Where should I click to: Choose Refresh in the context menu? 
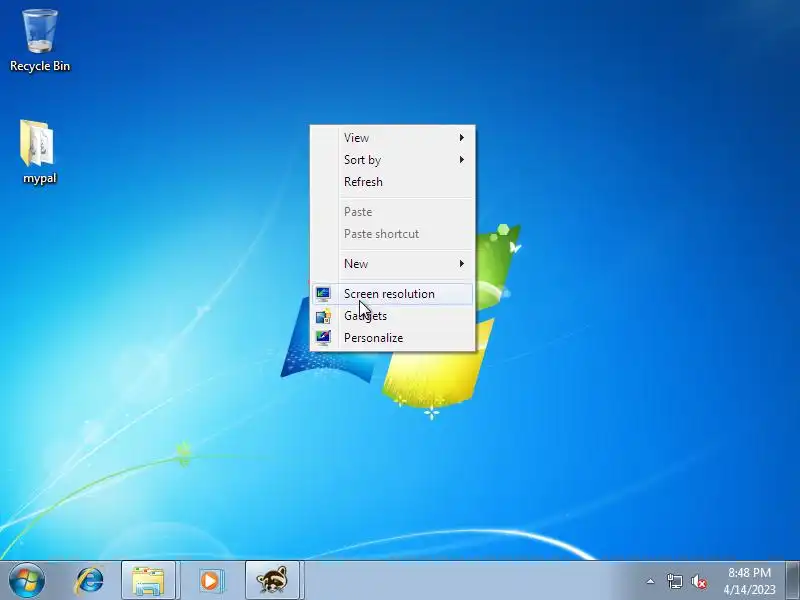coord(392,182)
